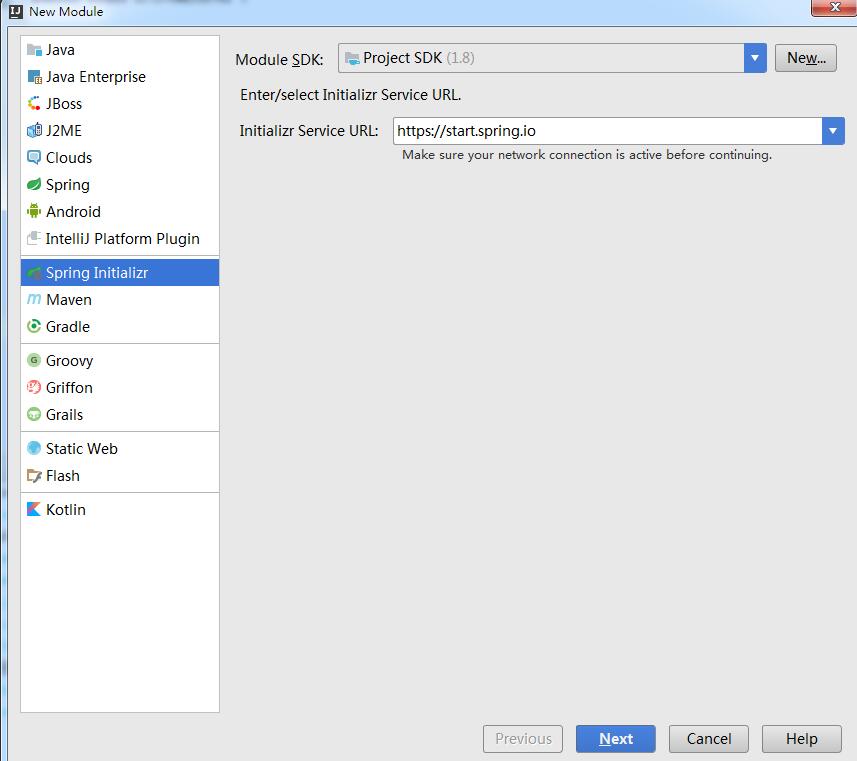
Task: Click the JBoss icon
Action: tap(34, 103)
